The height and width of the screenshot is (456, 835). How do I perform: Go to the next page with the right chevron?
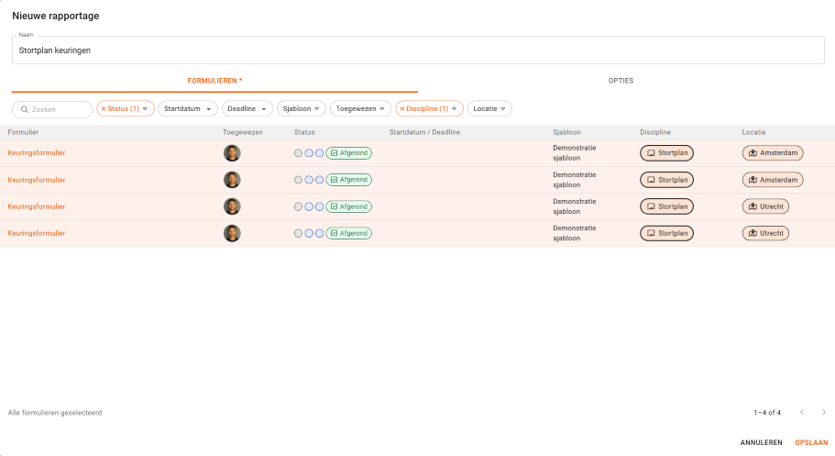tap(824, 412)
